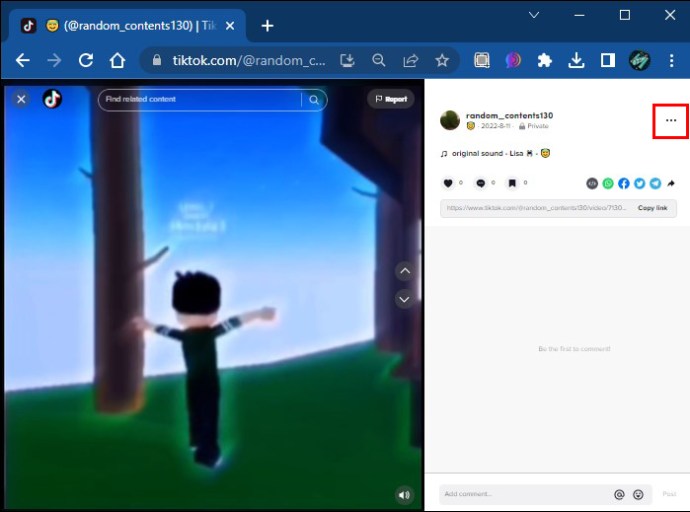Viewport: 690px width, 512px height.
Task: Share video via Twitter icon
Action: (x=639, y=183)
